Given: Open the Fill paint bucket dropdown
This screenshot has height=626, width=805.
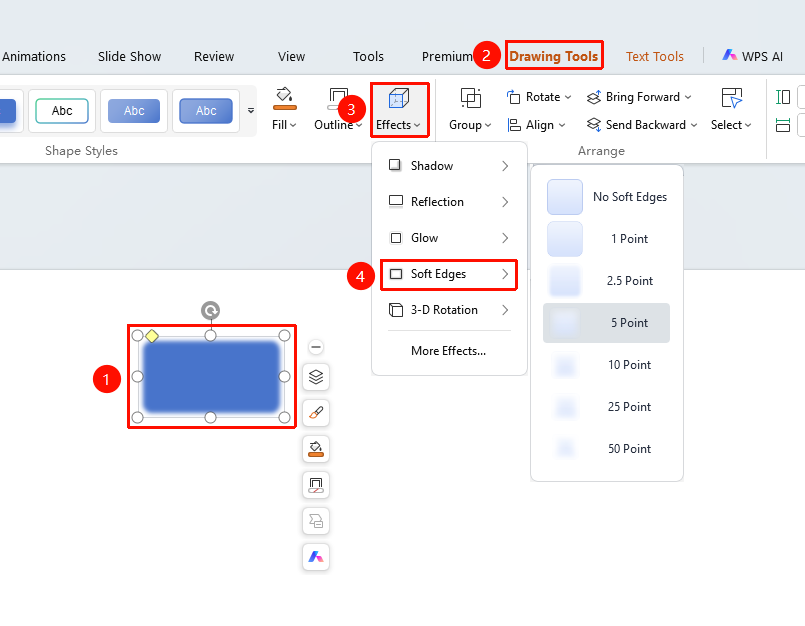Looking at the screenshot, I should 284,110.
